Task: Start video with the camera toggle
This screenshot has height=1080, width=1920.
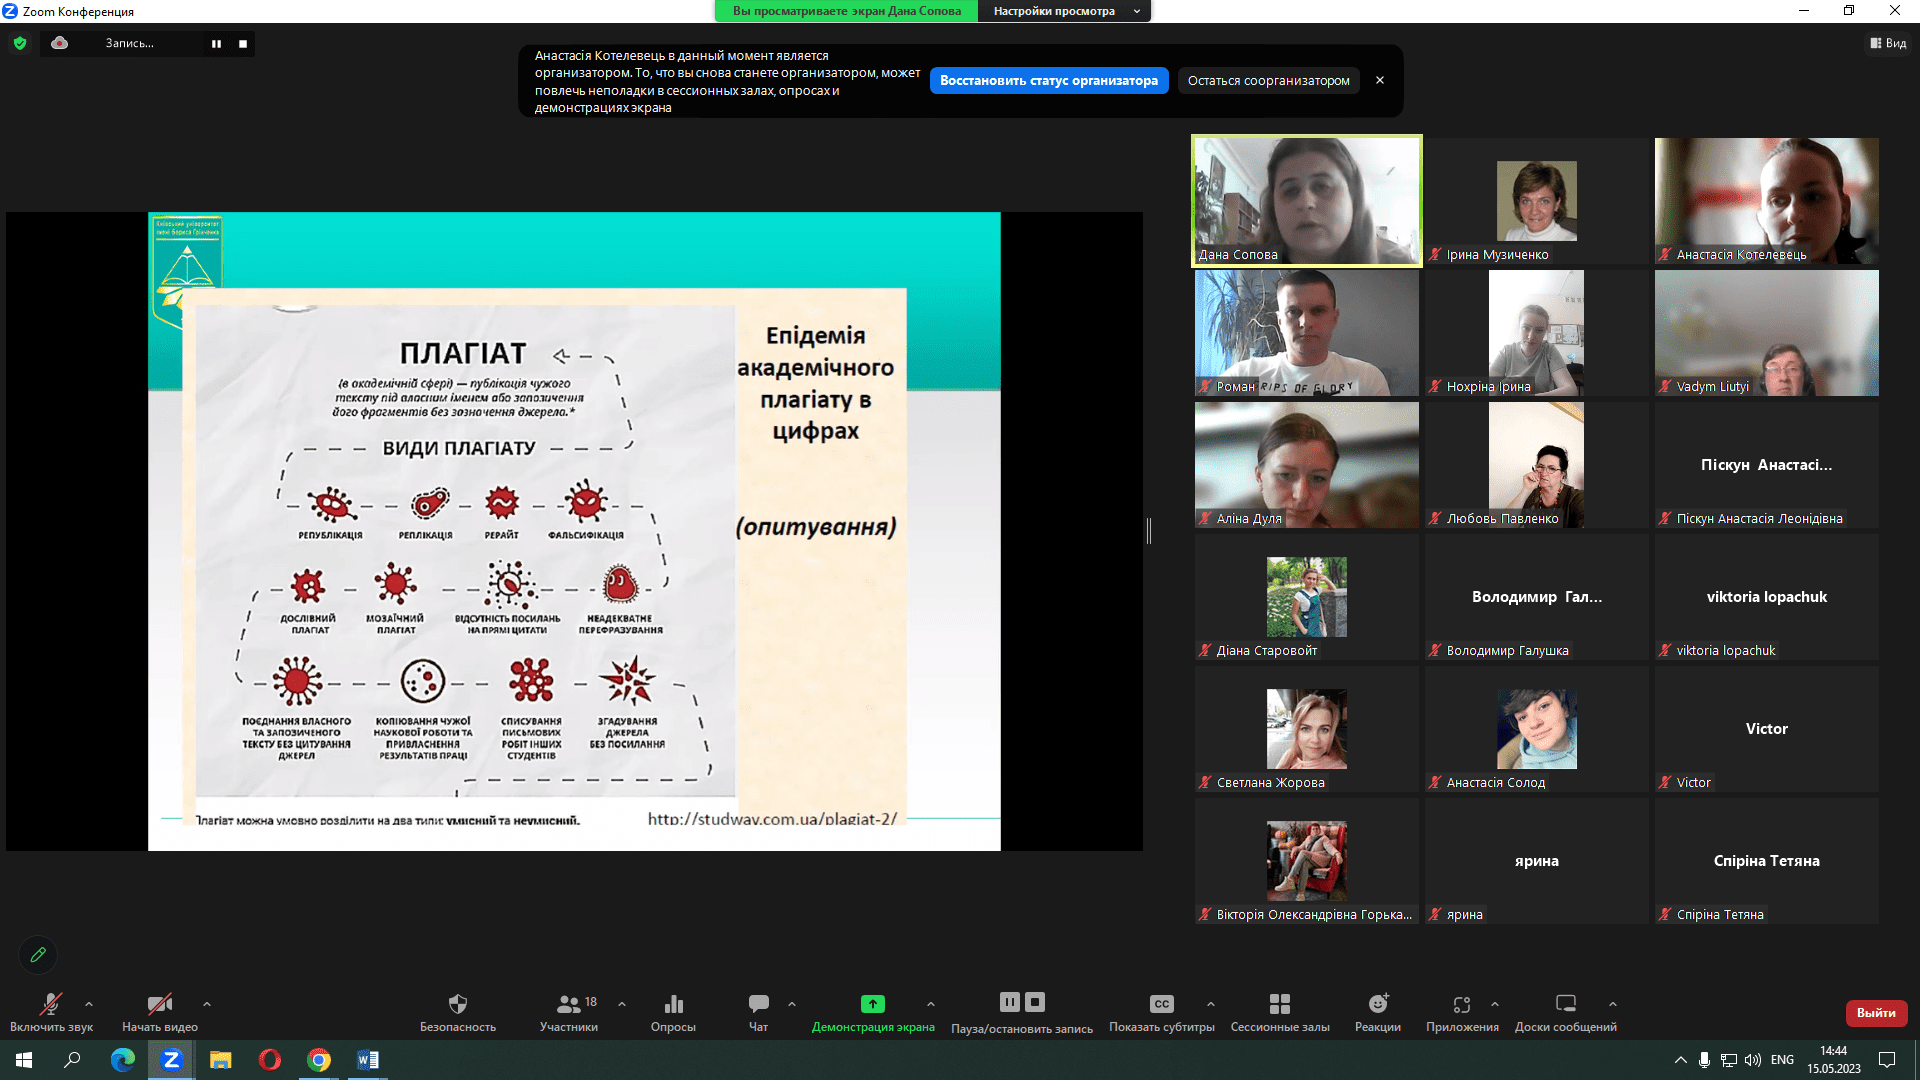Action: (159, 1004)
